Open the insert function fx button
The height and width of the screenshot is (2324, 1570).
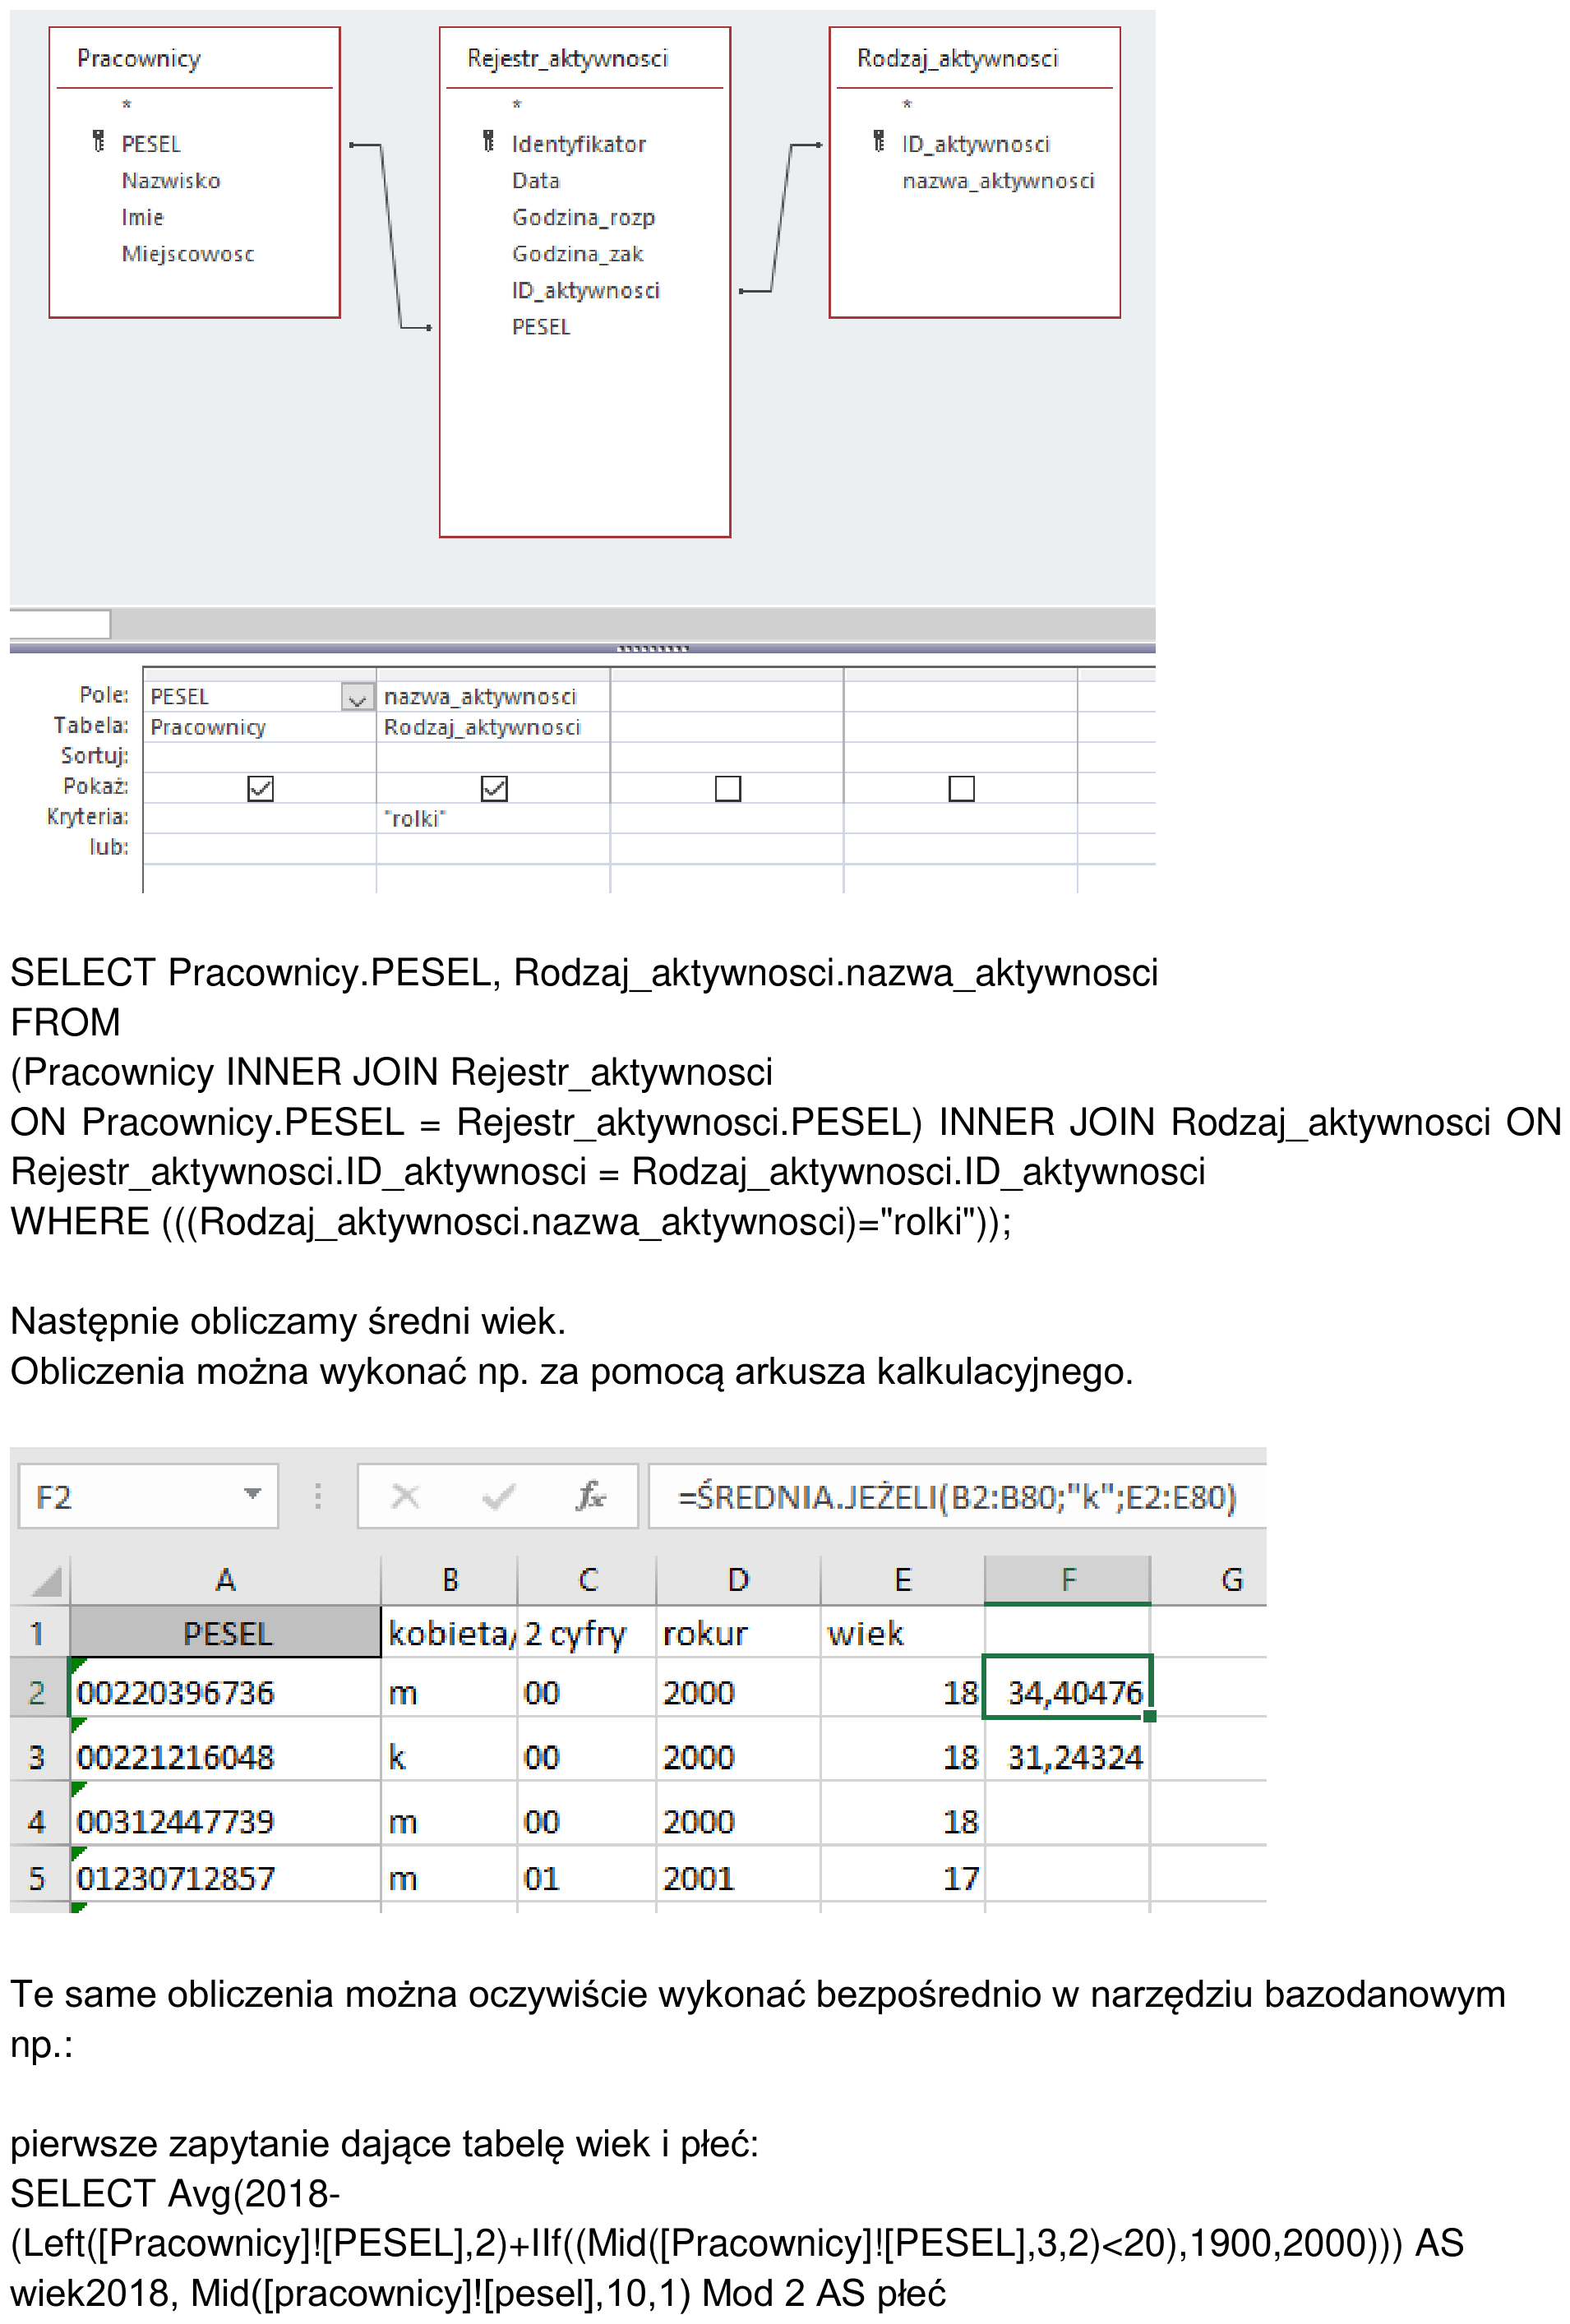pos(590,1496)
